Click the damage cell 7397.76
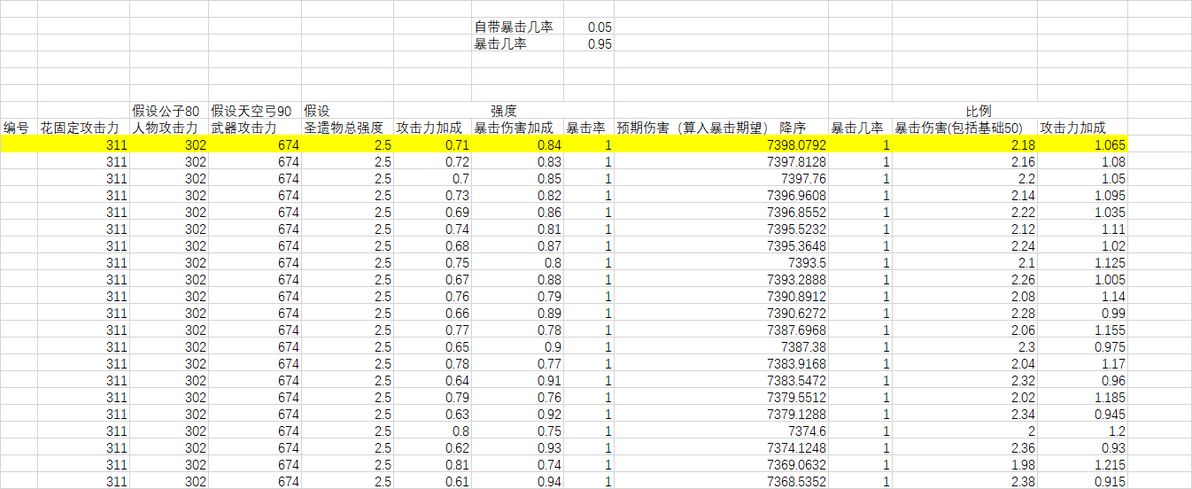Screen dimensions: 1192x489 tap(721, 178)
